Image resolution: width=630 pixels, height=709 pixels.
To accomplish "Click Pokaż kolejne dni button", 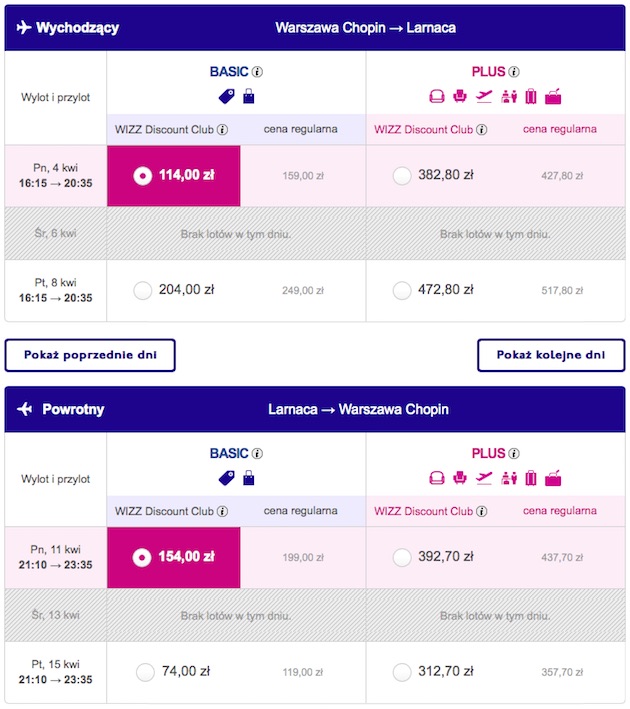I will (x=551, y=355).
